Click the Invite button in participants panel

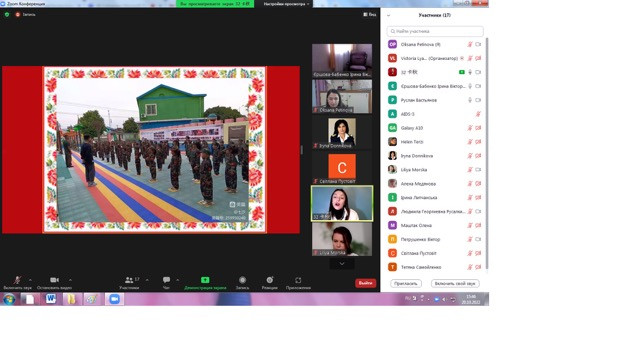click(406, 283)
